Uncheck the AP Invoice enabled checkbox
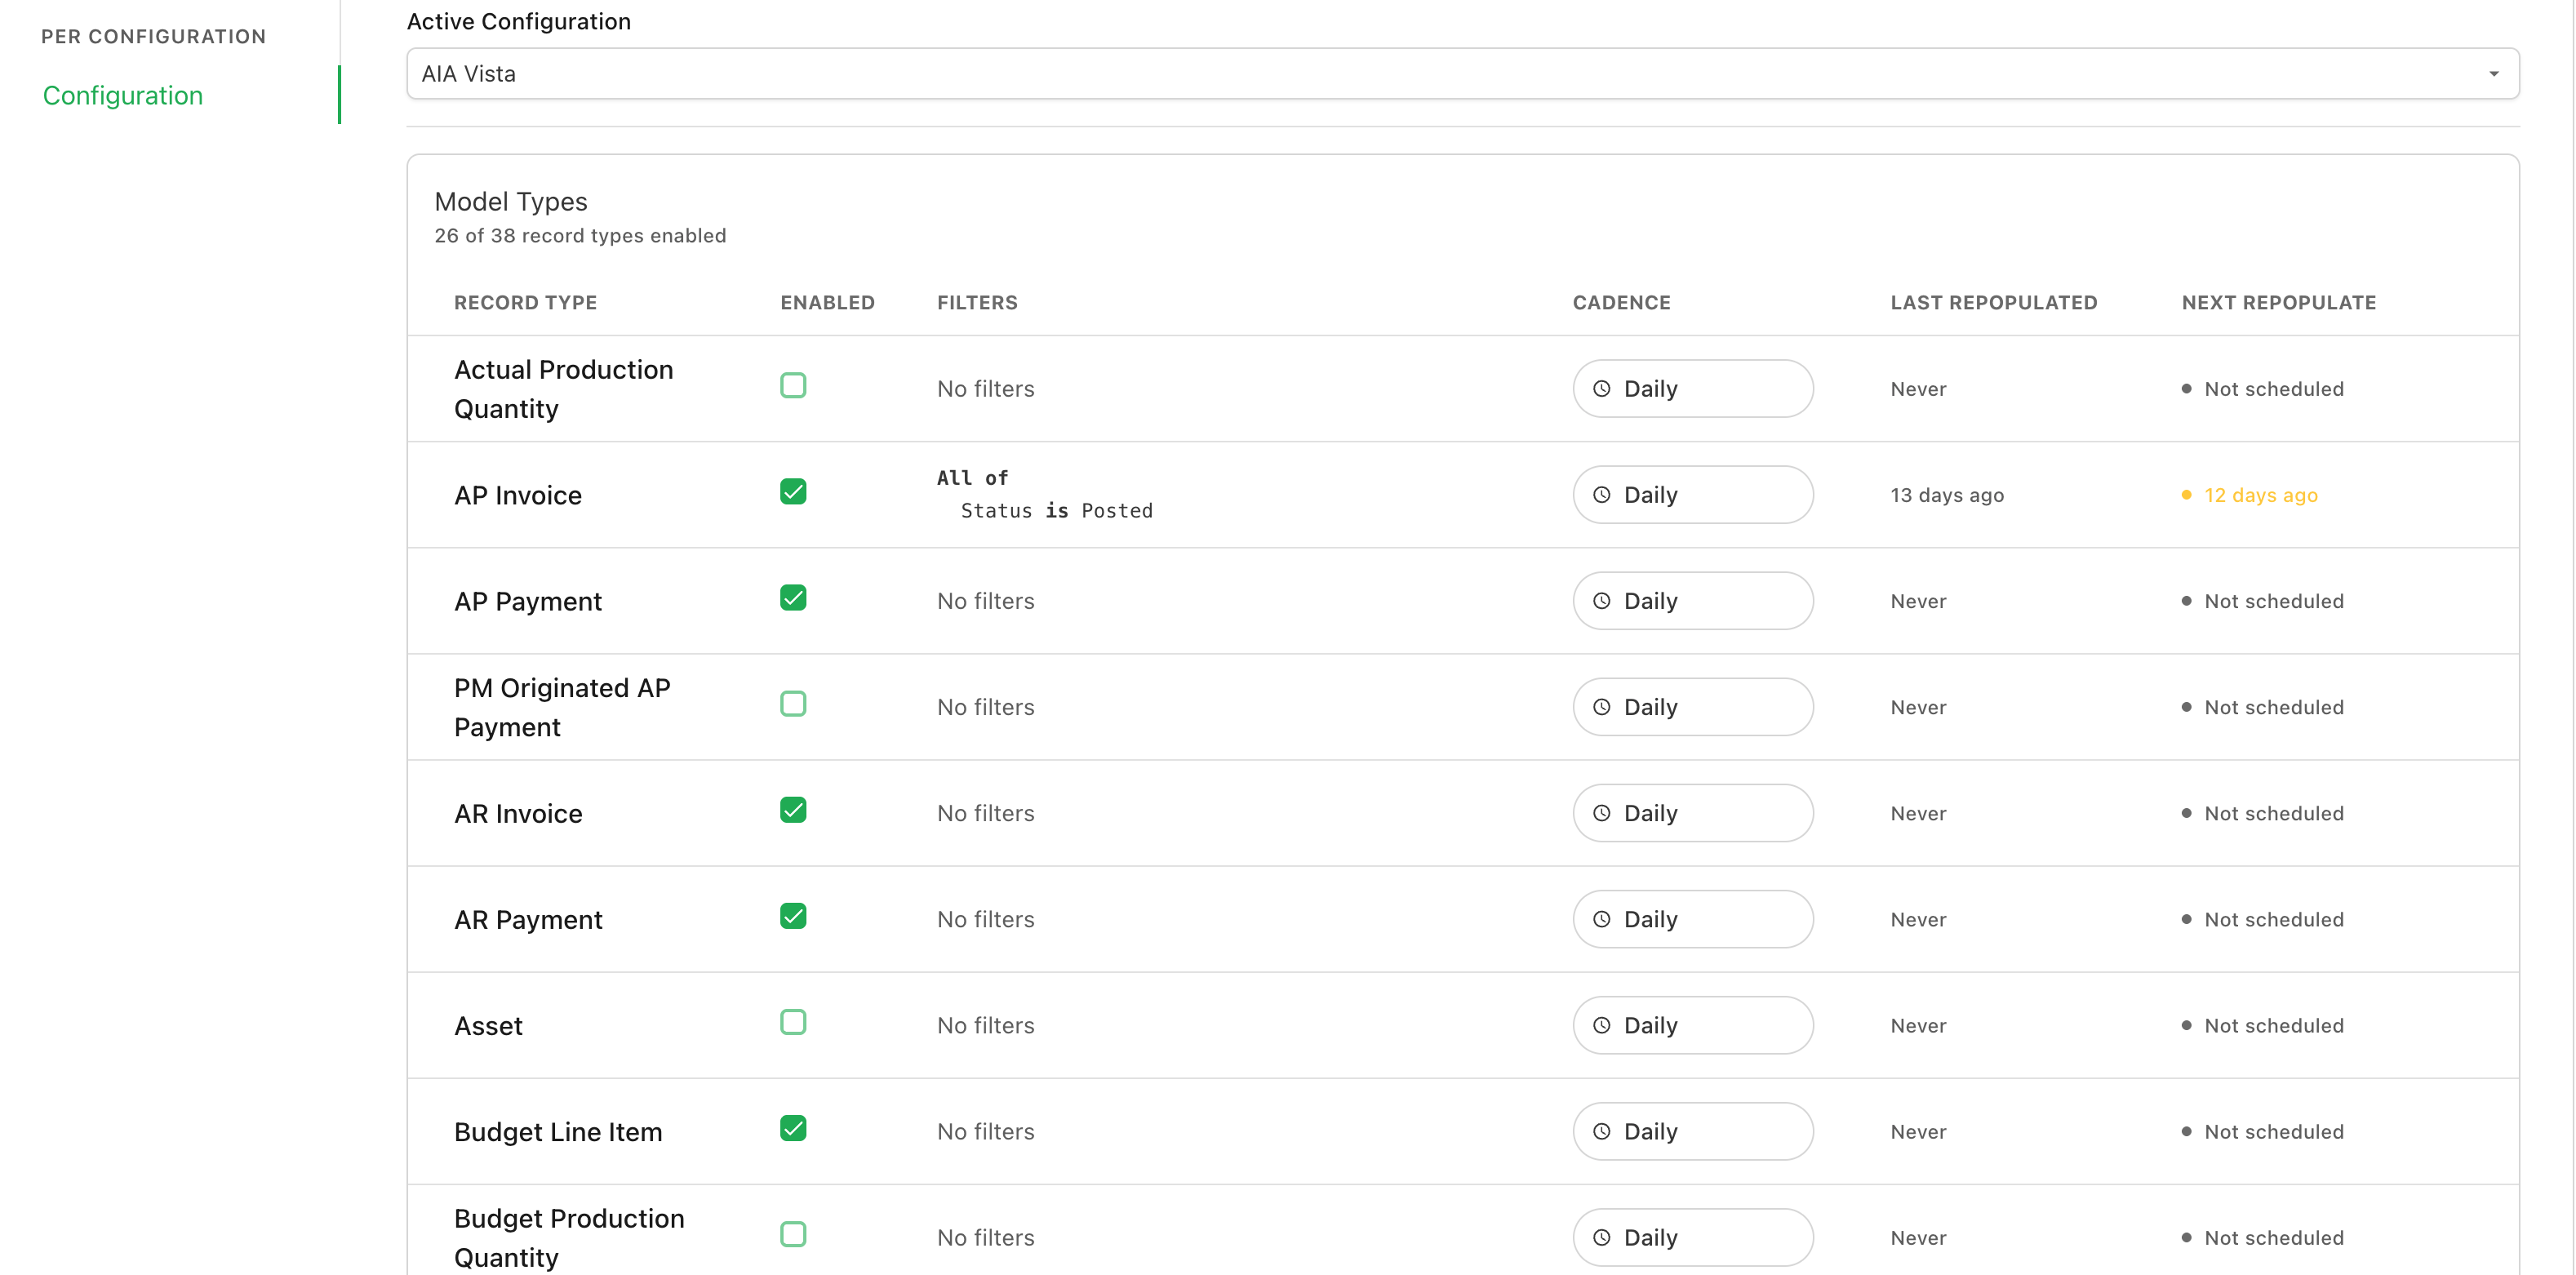 tap(793, 492)
